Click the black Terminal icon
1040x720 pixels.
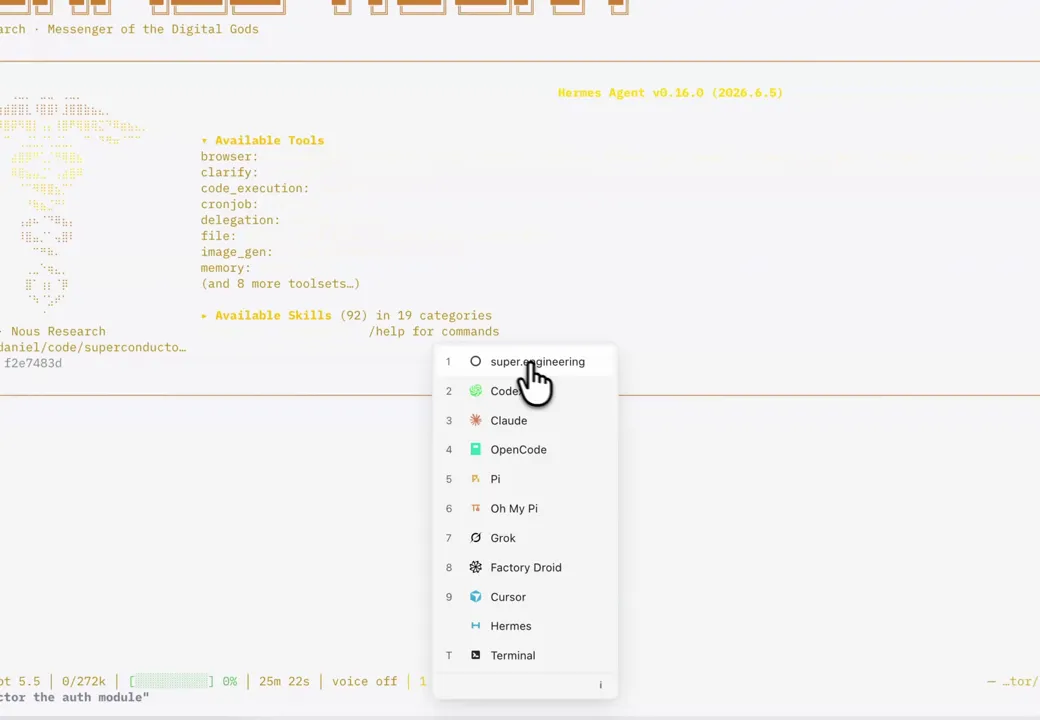(476, 655)
